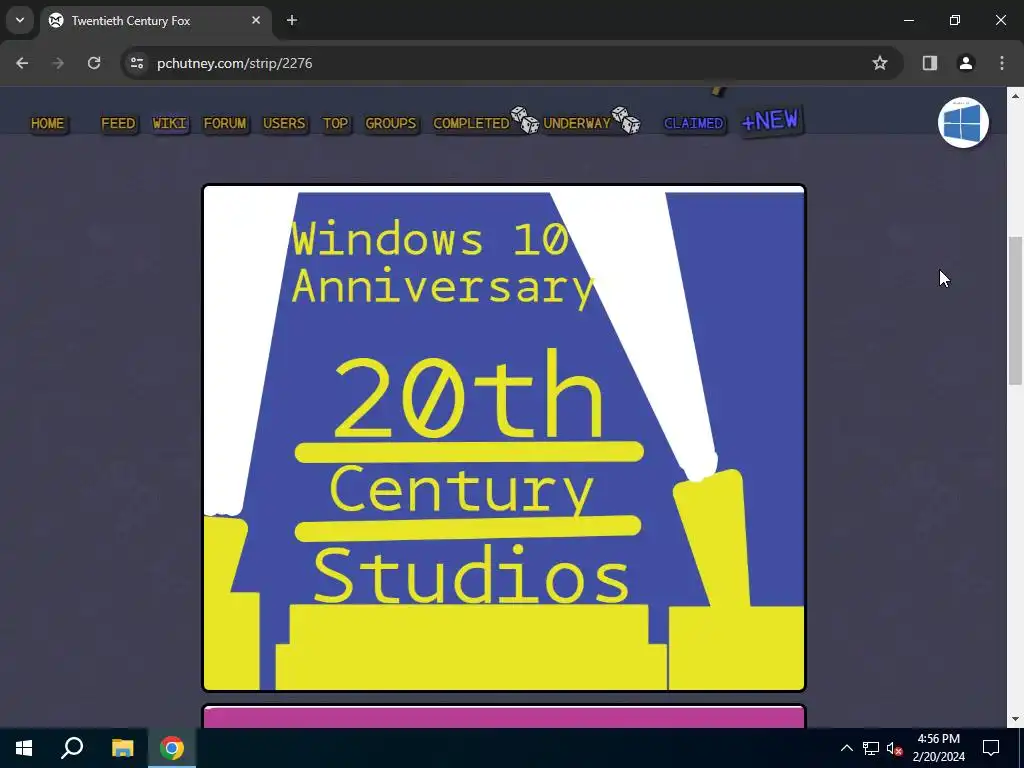The image size is (1024, 768).
Task: Open the Chrome side panel icon
Action: pyautogui.click(x=930, y=63)
